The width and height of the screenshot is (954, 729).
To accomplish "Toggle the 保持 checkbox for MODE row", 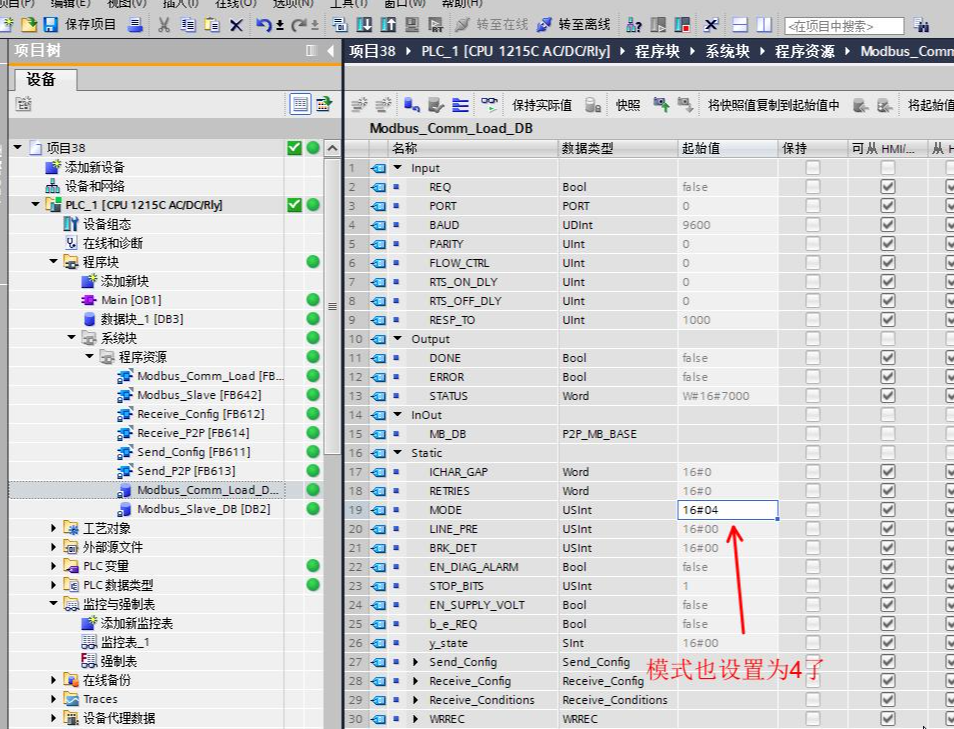I will coord(813,510).
